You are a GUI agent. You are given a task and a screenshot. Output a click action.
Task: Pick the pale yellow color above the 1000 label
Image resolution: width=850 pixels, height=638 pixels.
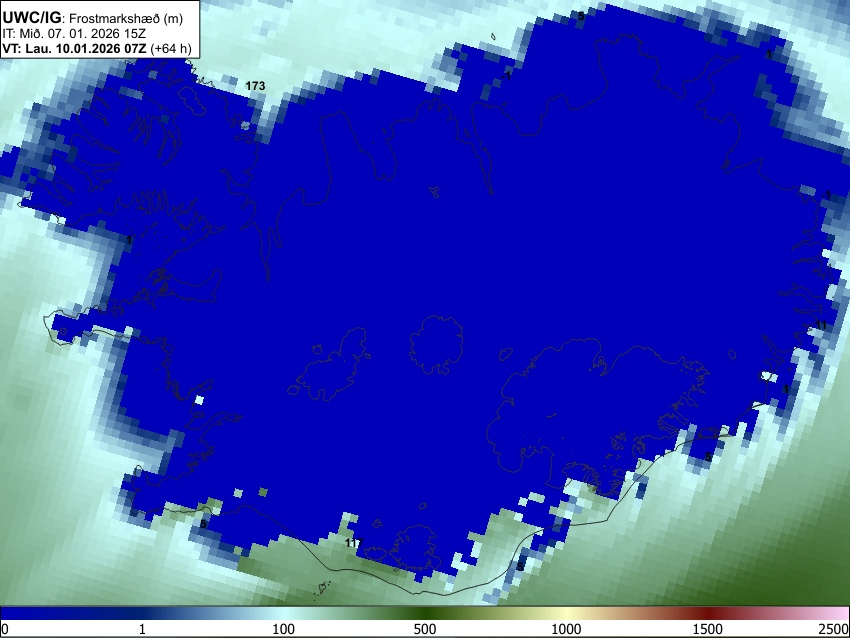pyautogui.click(x=566, y=614)
